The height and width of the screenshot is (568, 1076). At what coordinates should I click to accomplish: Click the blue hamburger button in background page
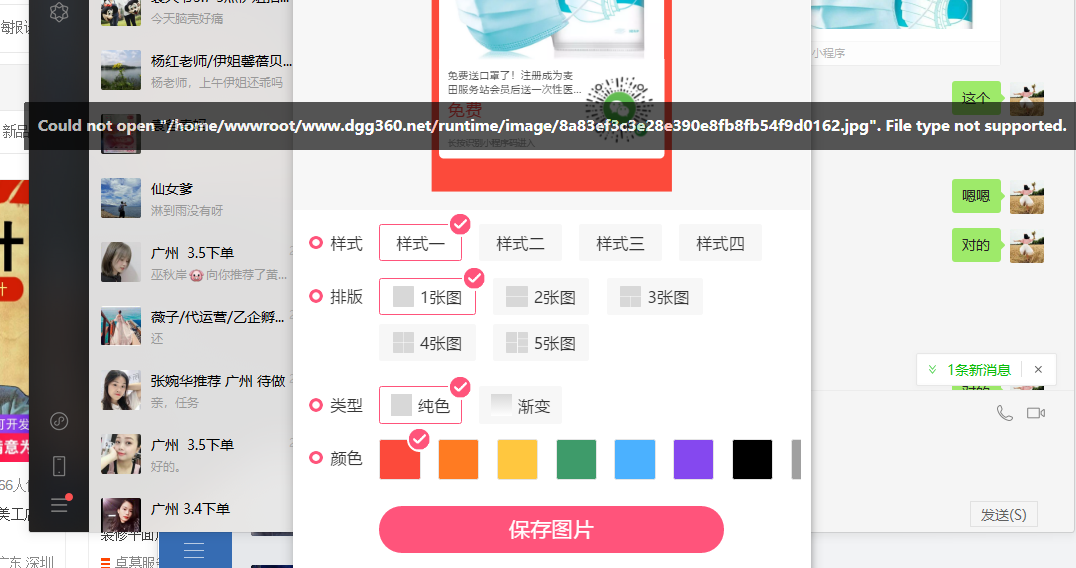point(194,549)
